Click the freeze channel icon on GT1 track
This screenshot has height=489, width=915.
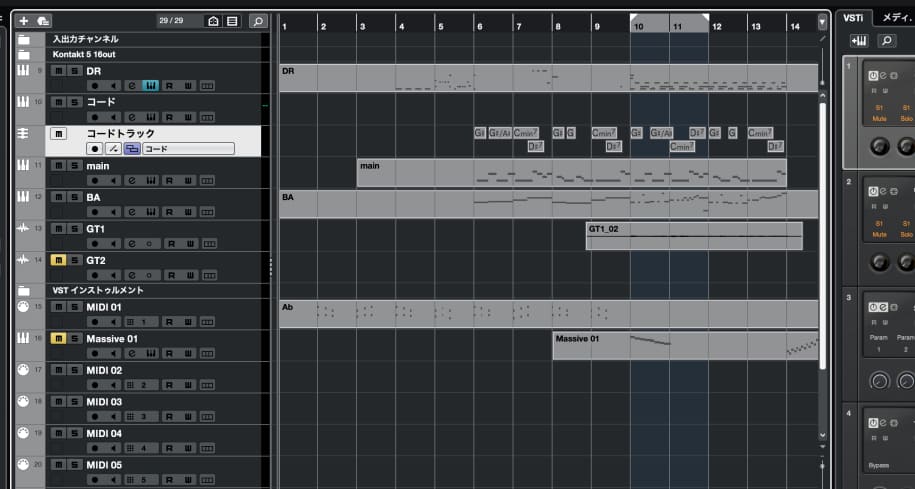[150, 244]
